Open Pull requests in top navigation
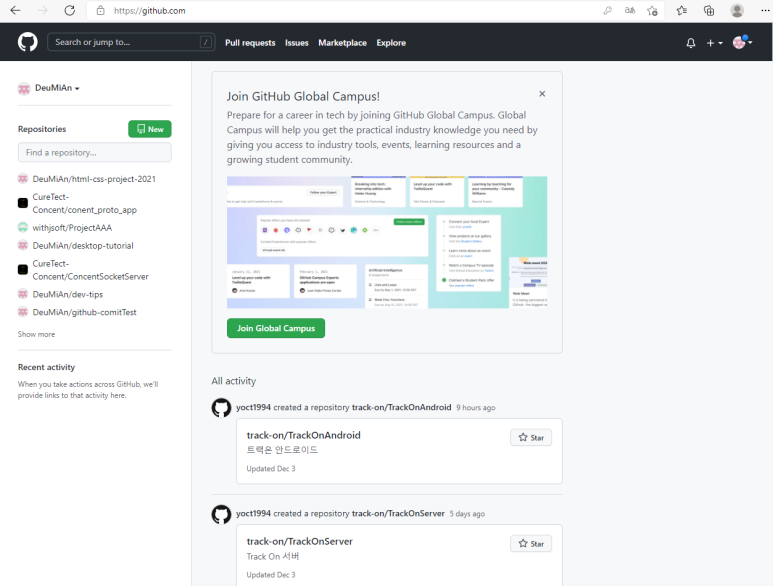Viewport: 773px width, 586px height. click(250, 43)
